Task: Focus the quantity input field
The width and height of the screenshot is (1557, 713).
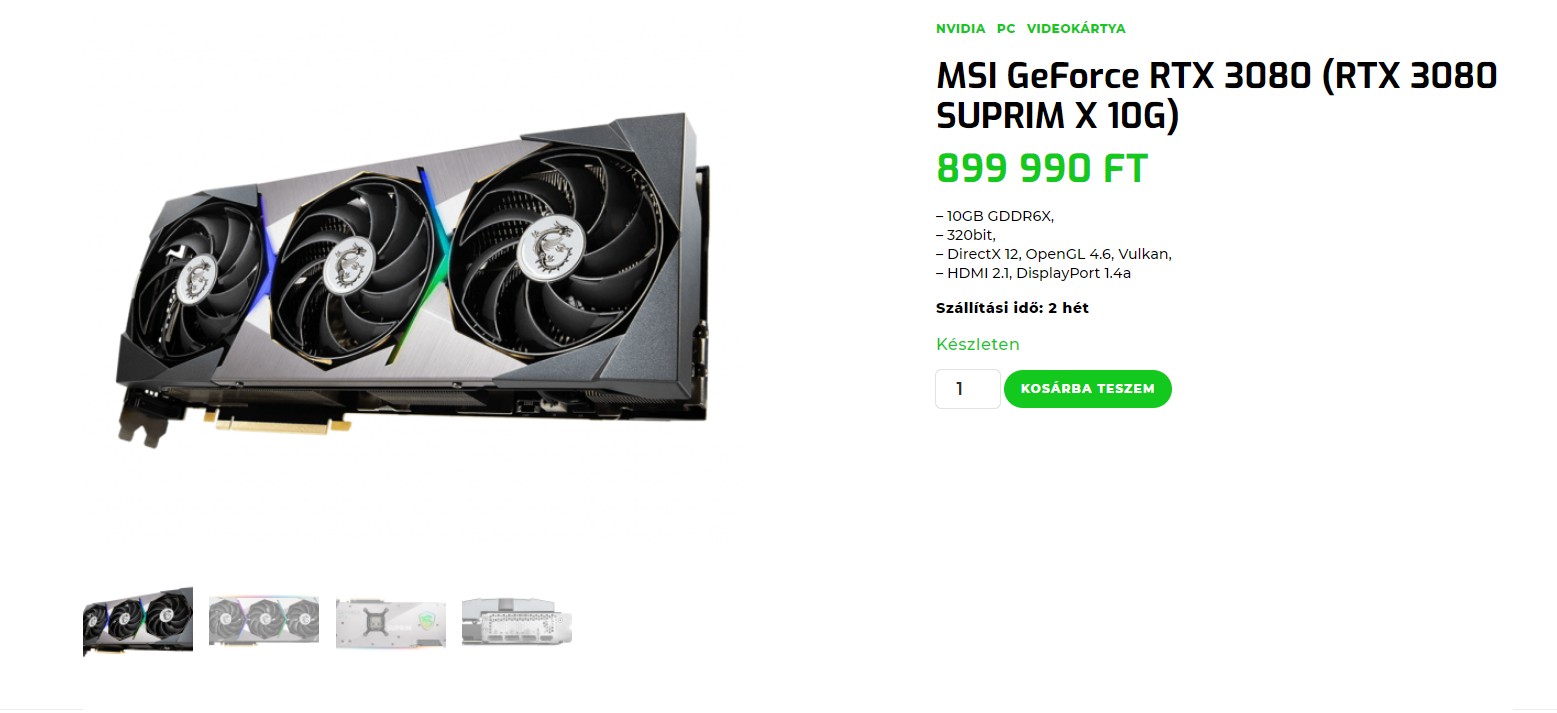Action: coord(967,389)
